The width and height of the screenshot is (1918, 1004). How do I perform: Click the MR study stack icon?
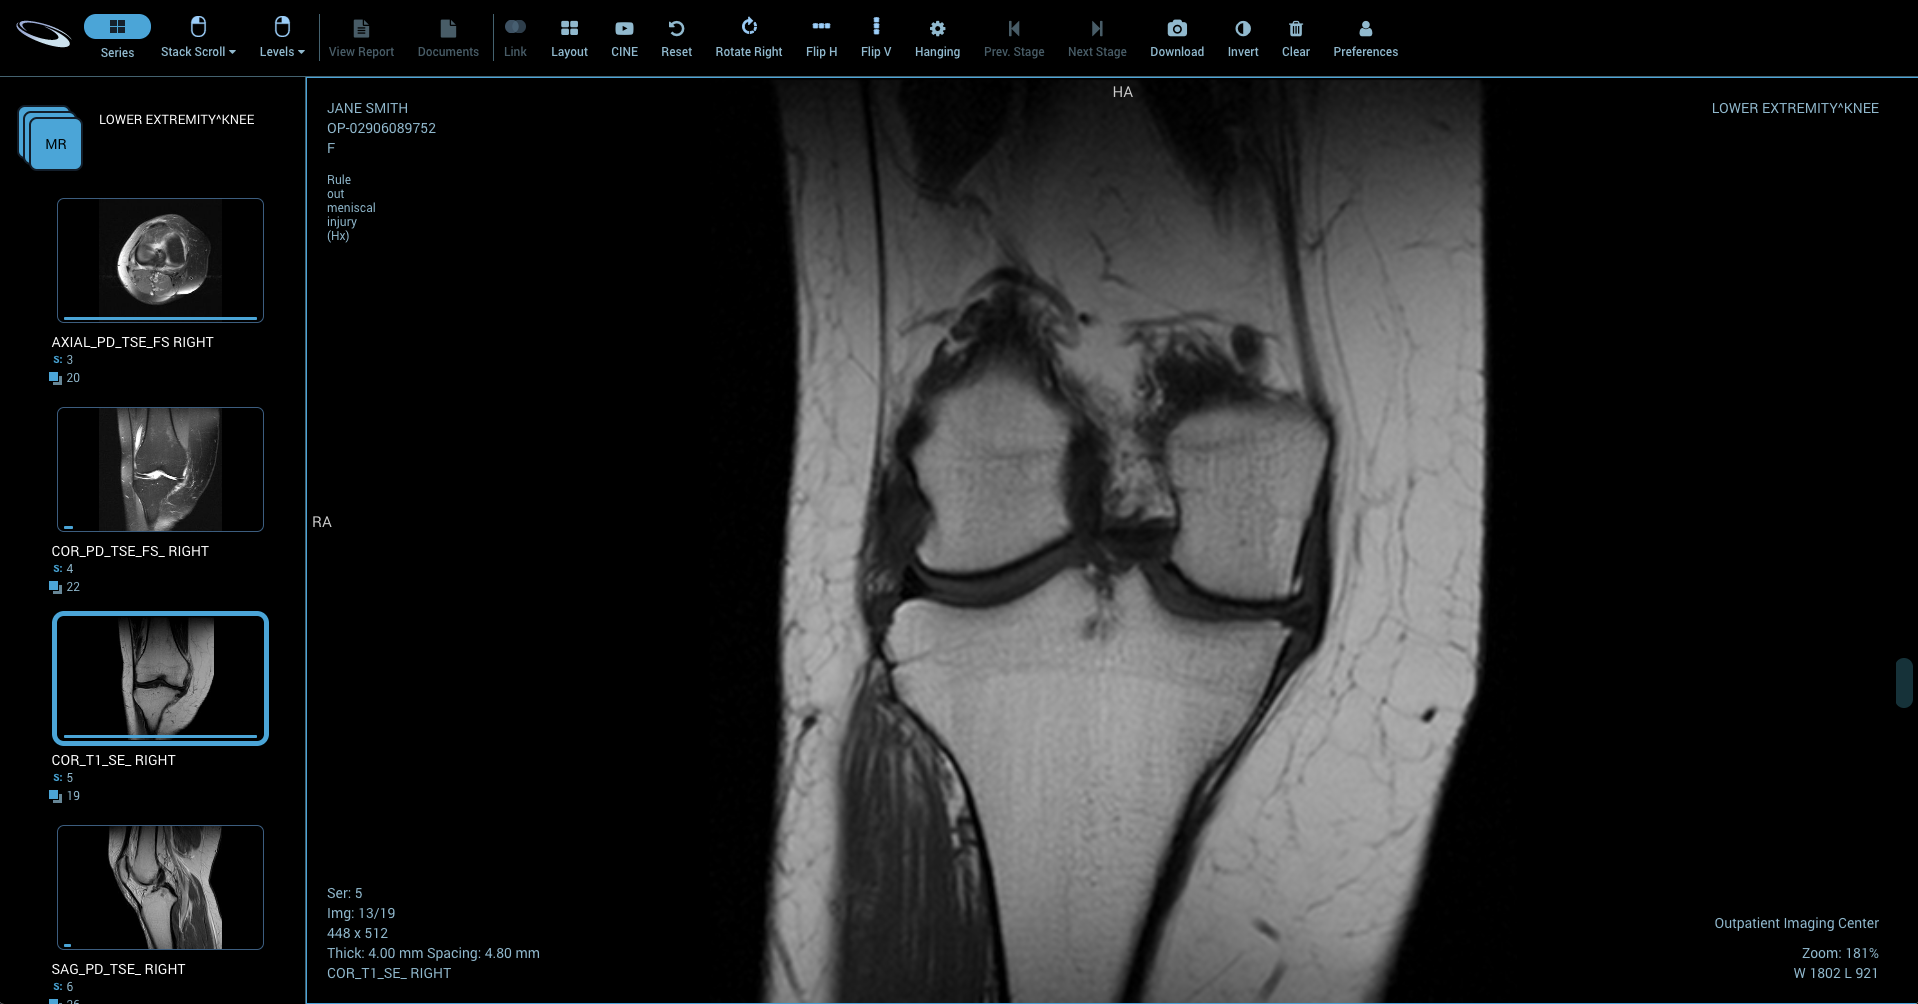pyautogui.click(x=52, y=140)
